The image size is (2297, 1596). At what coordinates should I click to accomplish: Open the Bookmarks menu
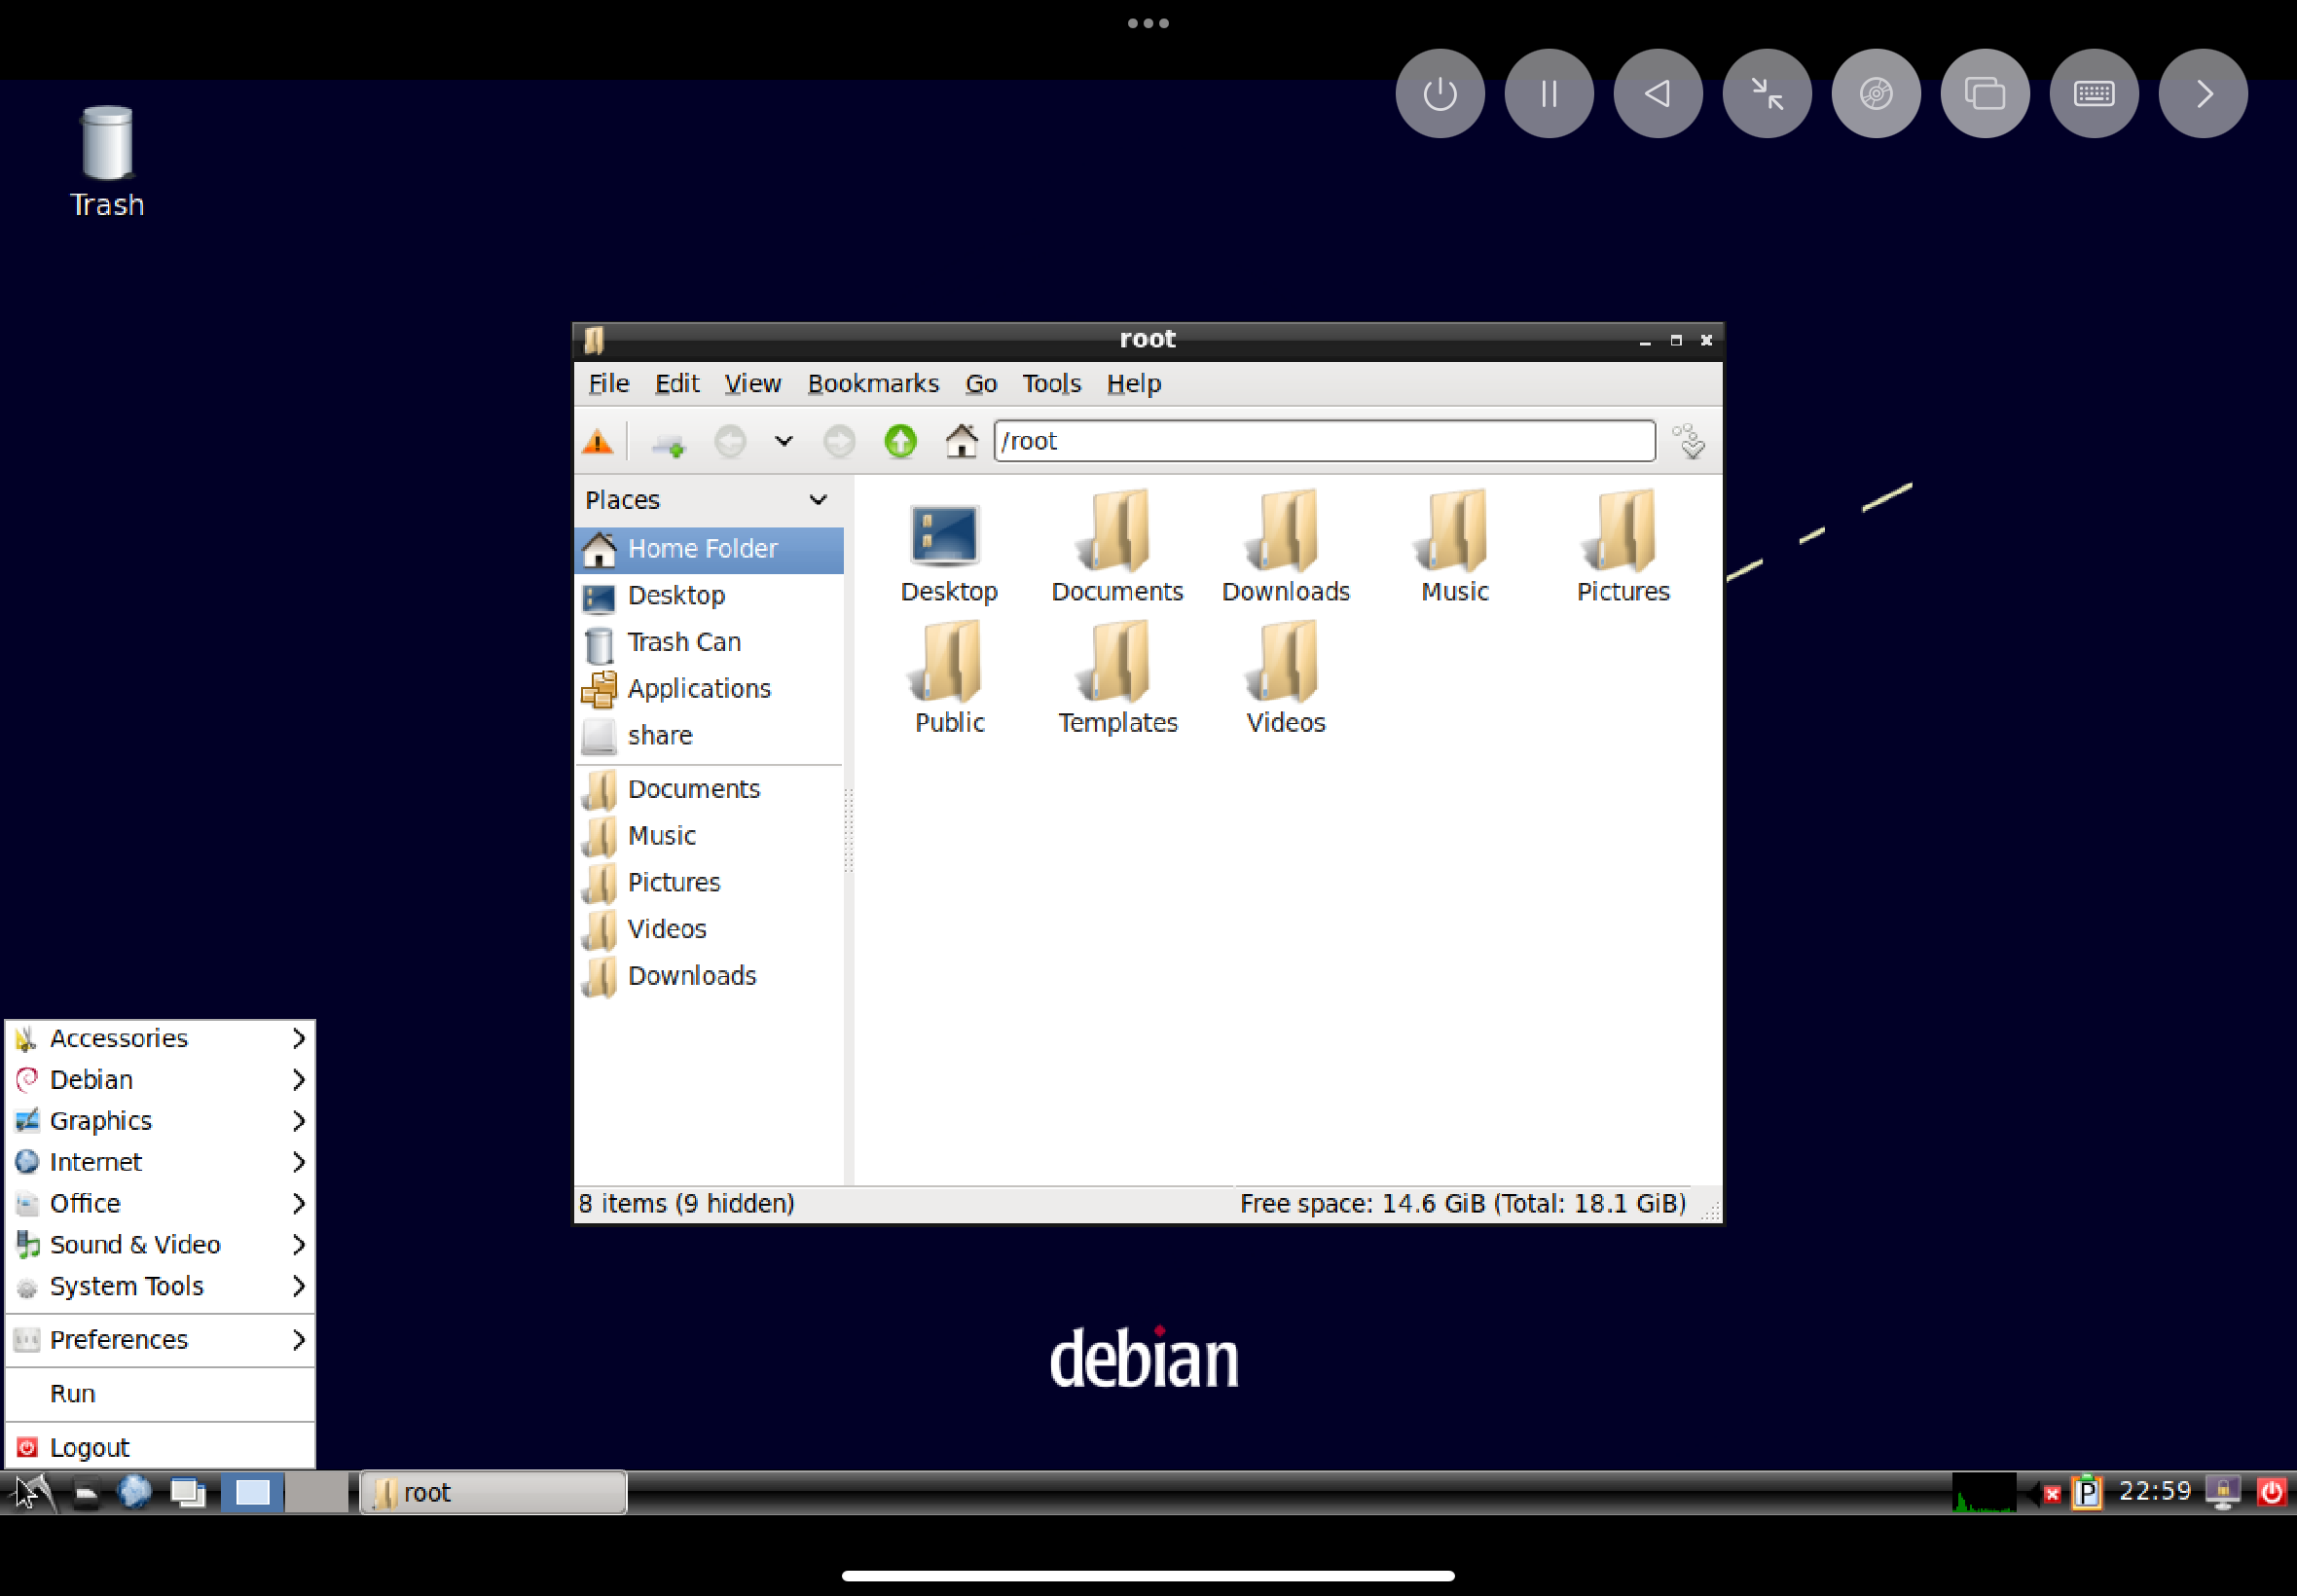(873, 384)
